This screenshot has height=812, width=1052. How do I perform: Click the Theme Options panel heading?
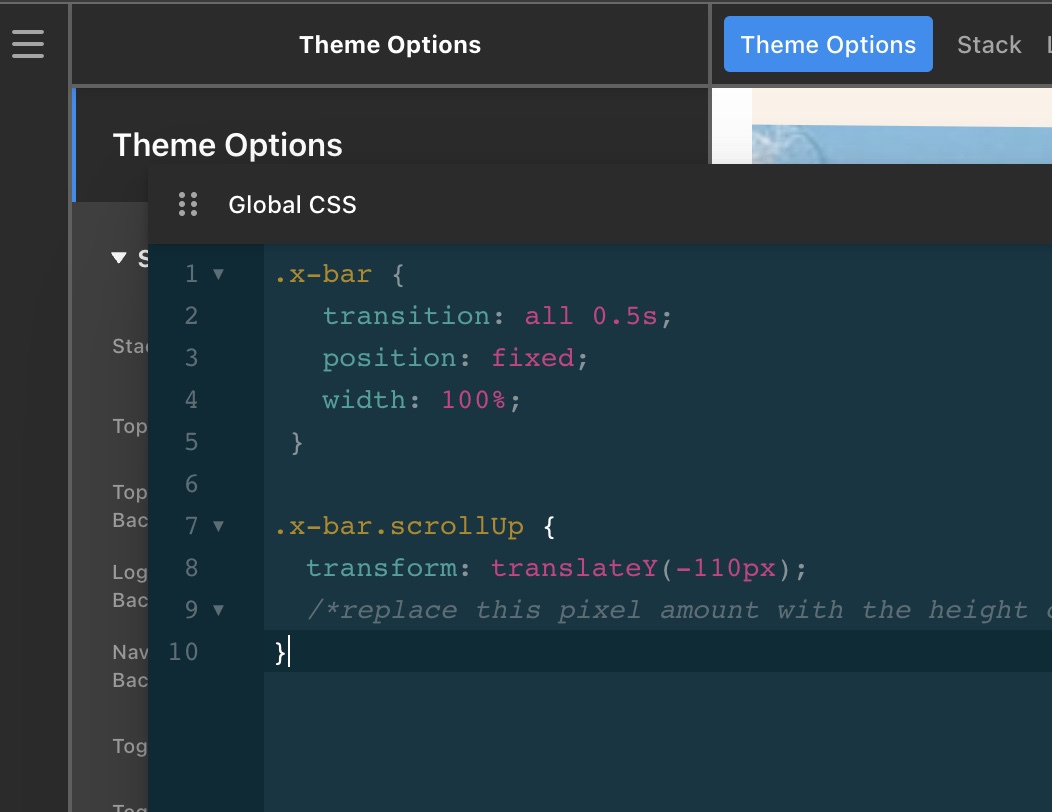[x=227, y=145]
